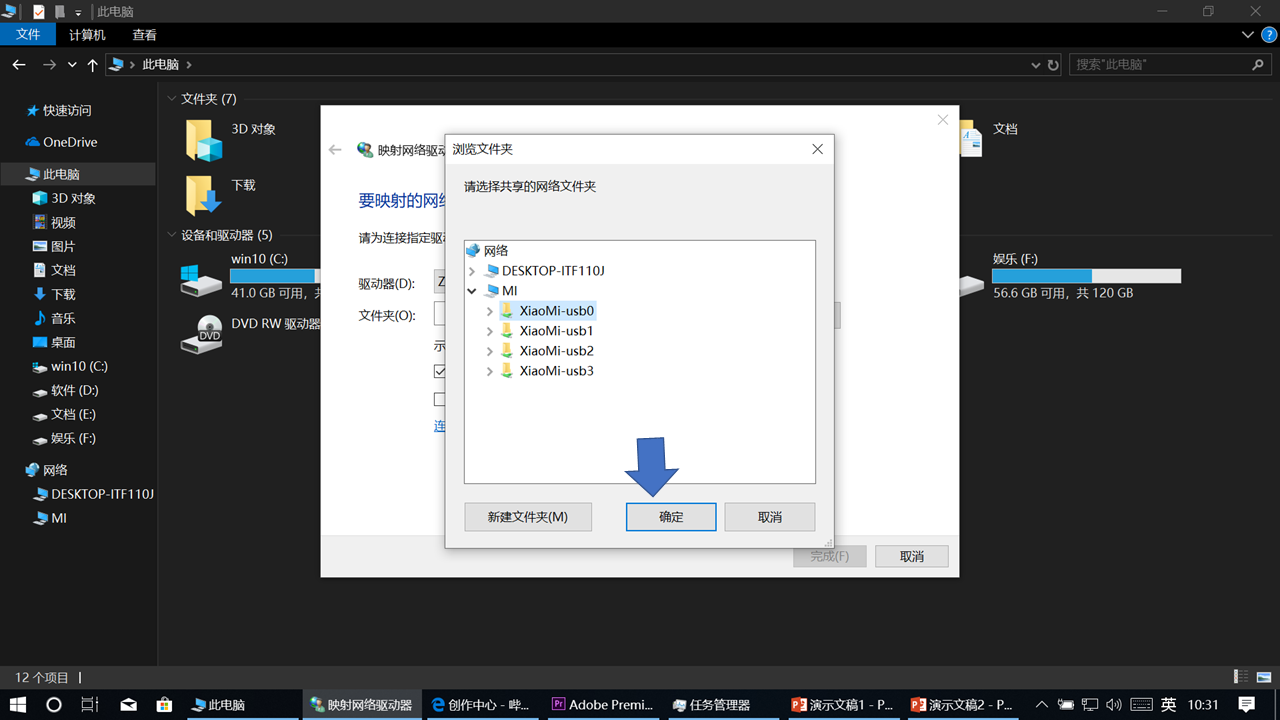Expand the DESKTOP-ITF110J node in the browse tree
Screen dimensions: 1280x720
(x=472, y=271)
